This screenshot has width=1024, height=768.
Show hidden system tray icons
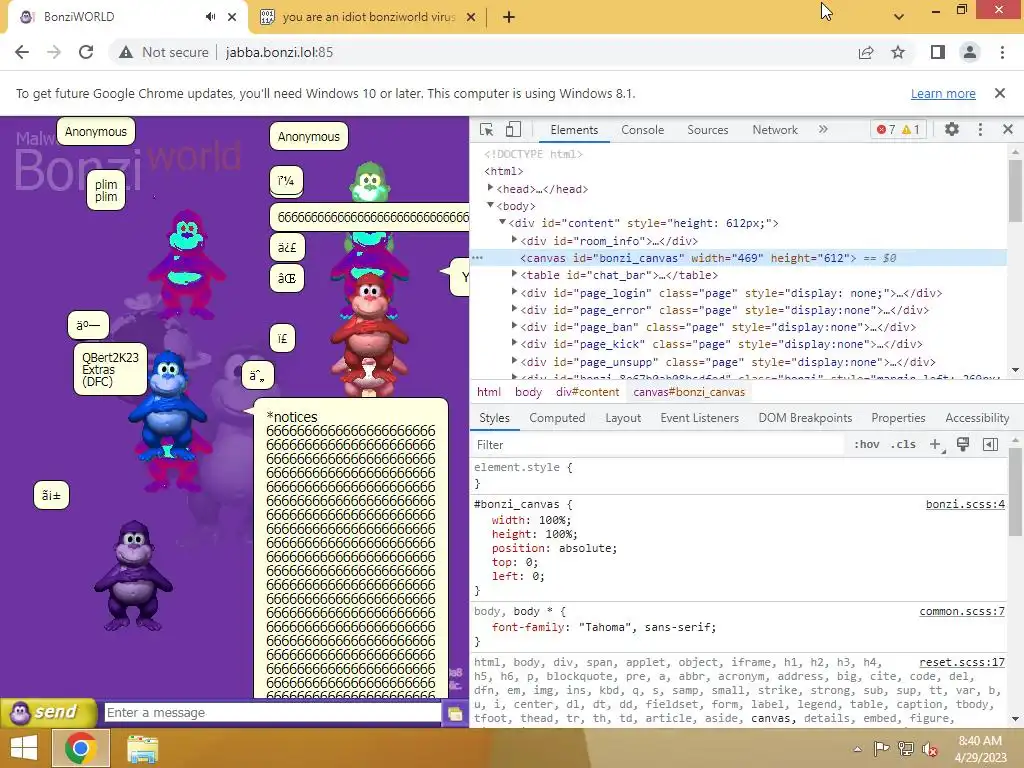click(857, 748)
